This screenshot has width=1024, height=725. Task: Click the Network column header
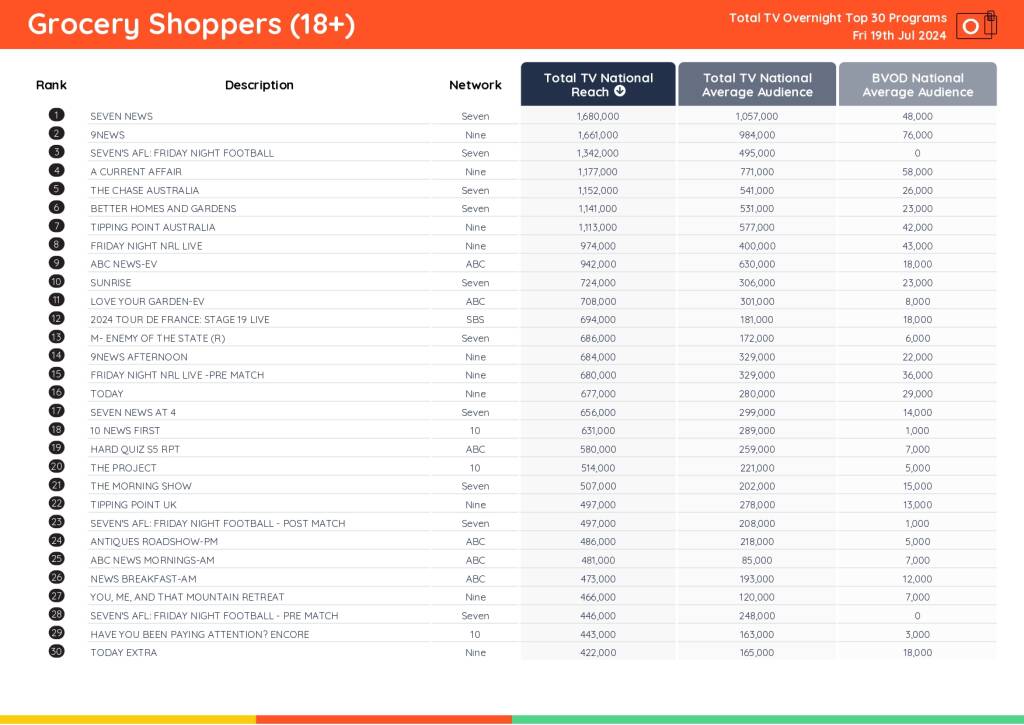[x=475, y=85]
